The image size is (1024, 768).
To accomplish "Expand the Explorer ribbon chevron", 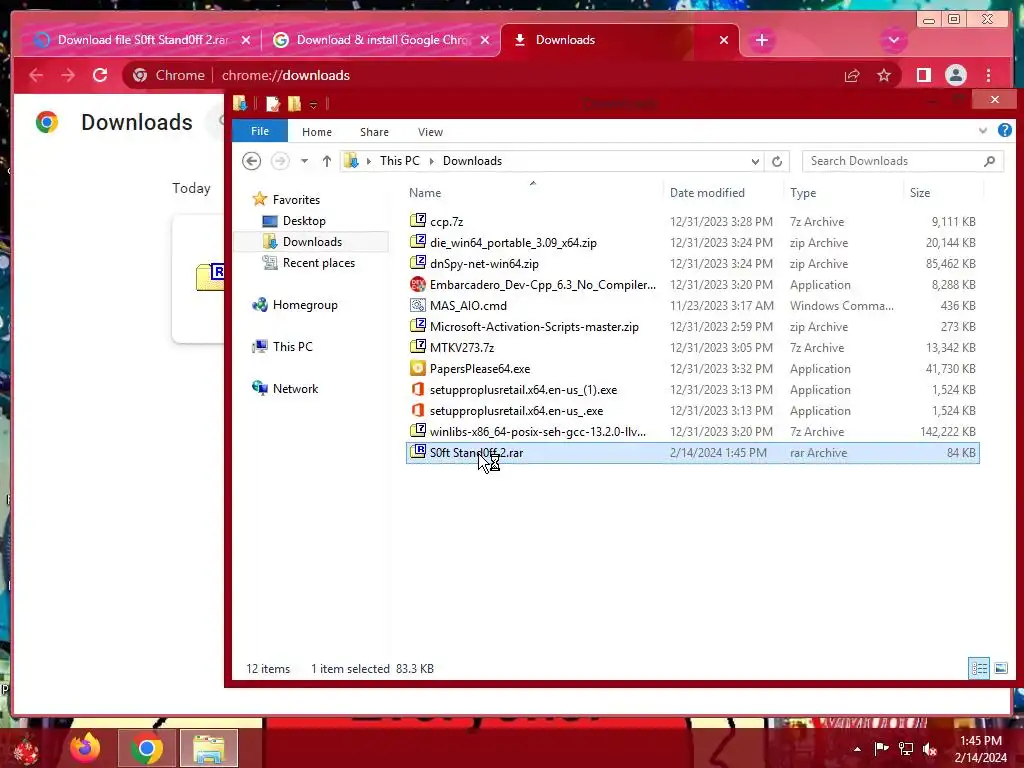I will (982, 131).
